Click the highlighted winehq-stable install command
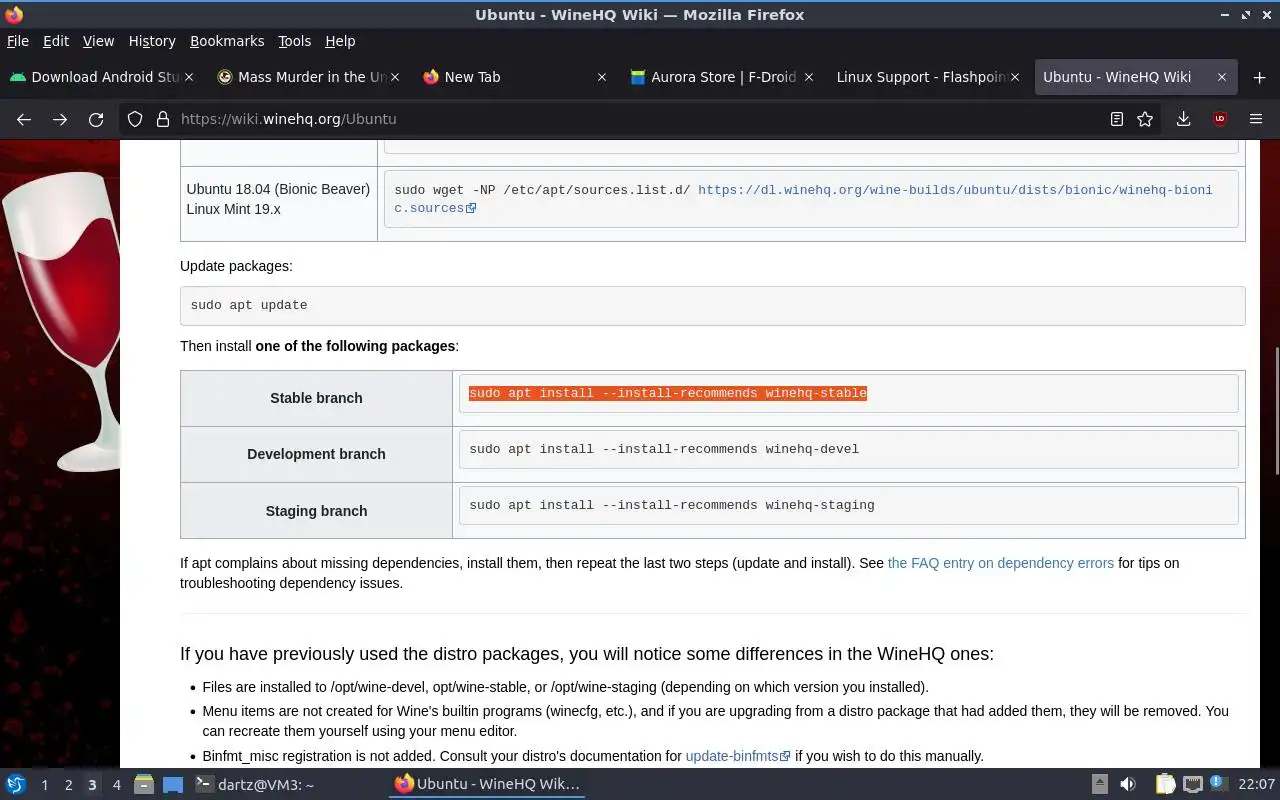This screenshot has height=800, width=1280. tap(668, 393)
